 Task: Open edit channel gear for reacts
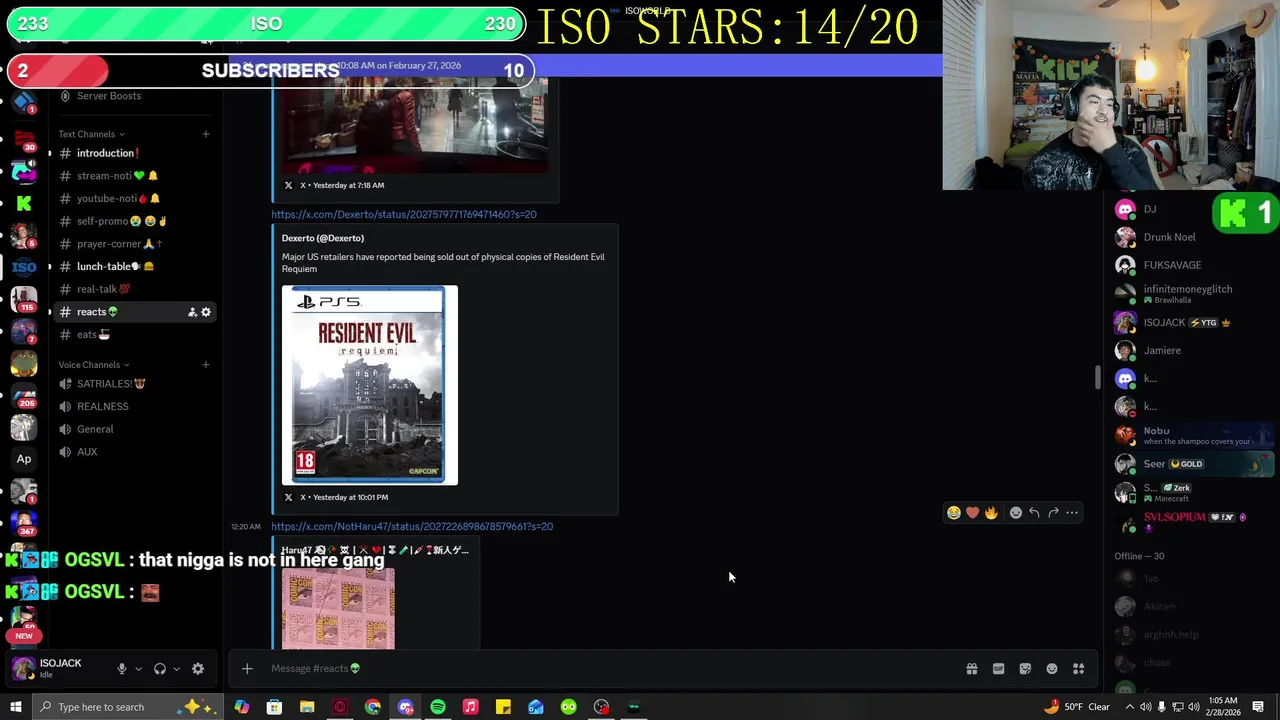coord(206,312)
